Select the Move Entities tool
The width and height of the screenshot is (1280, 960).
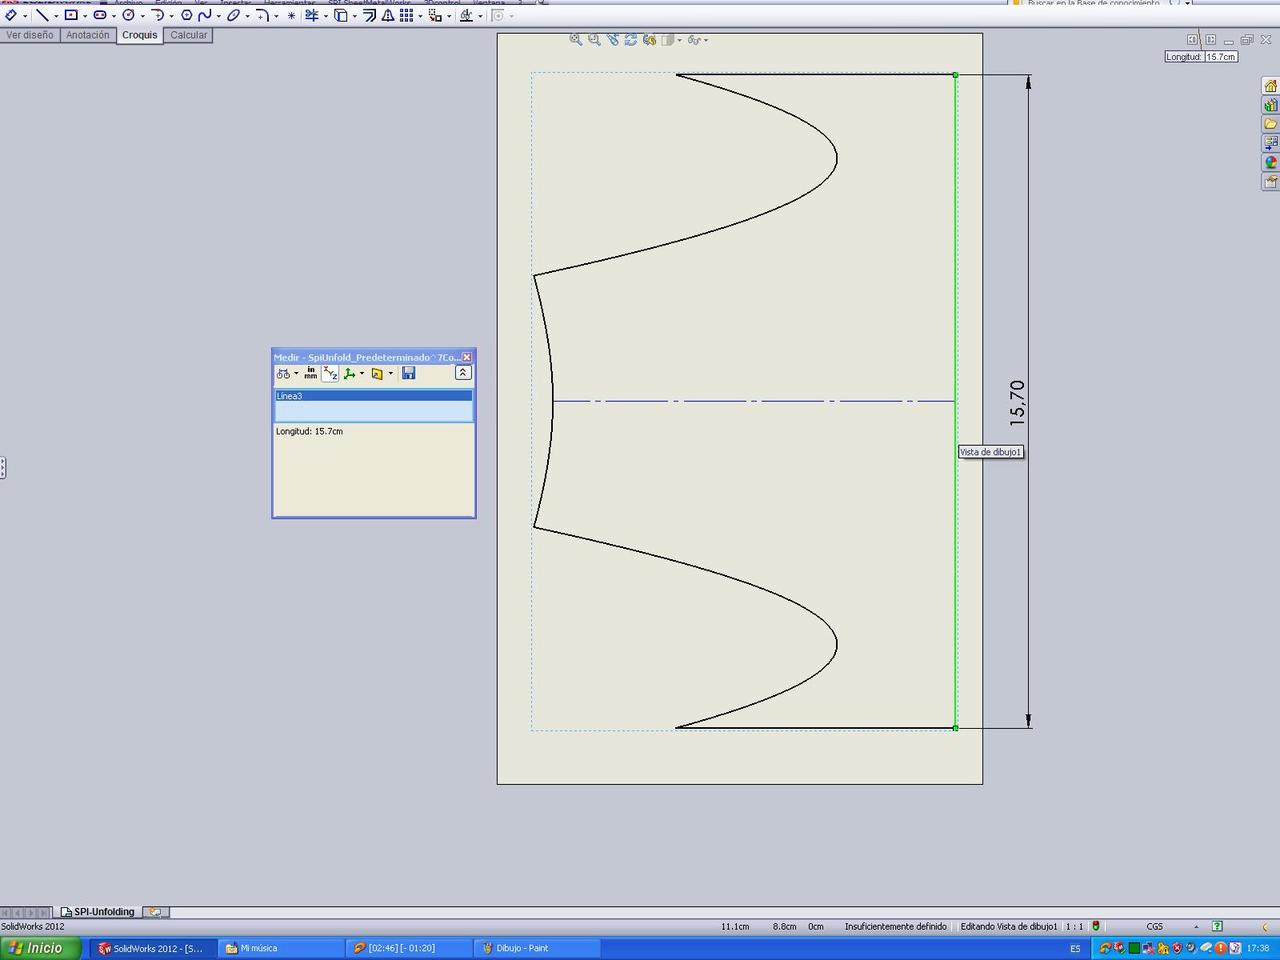tap(435, 15)
